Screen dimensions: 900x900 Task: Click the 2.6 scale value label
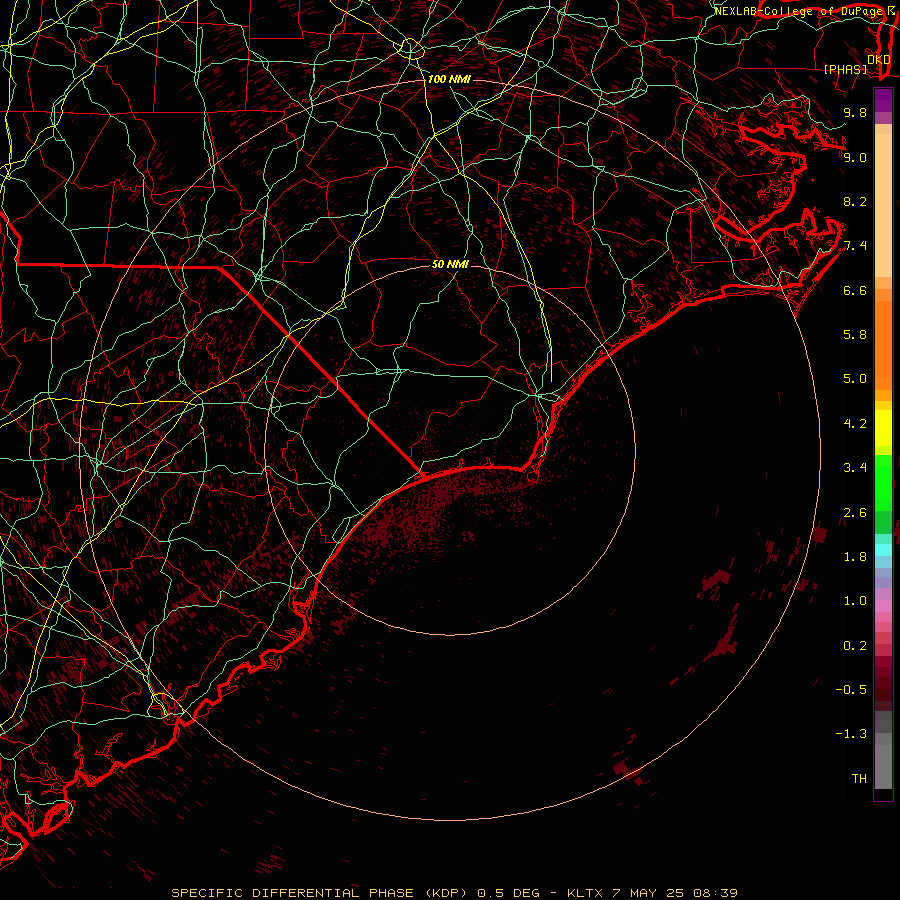[855, 513]
